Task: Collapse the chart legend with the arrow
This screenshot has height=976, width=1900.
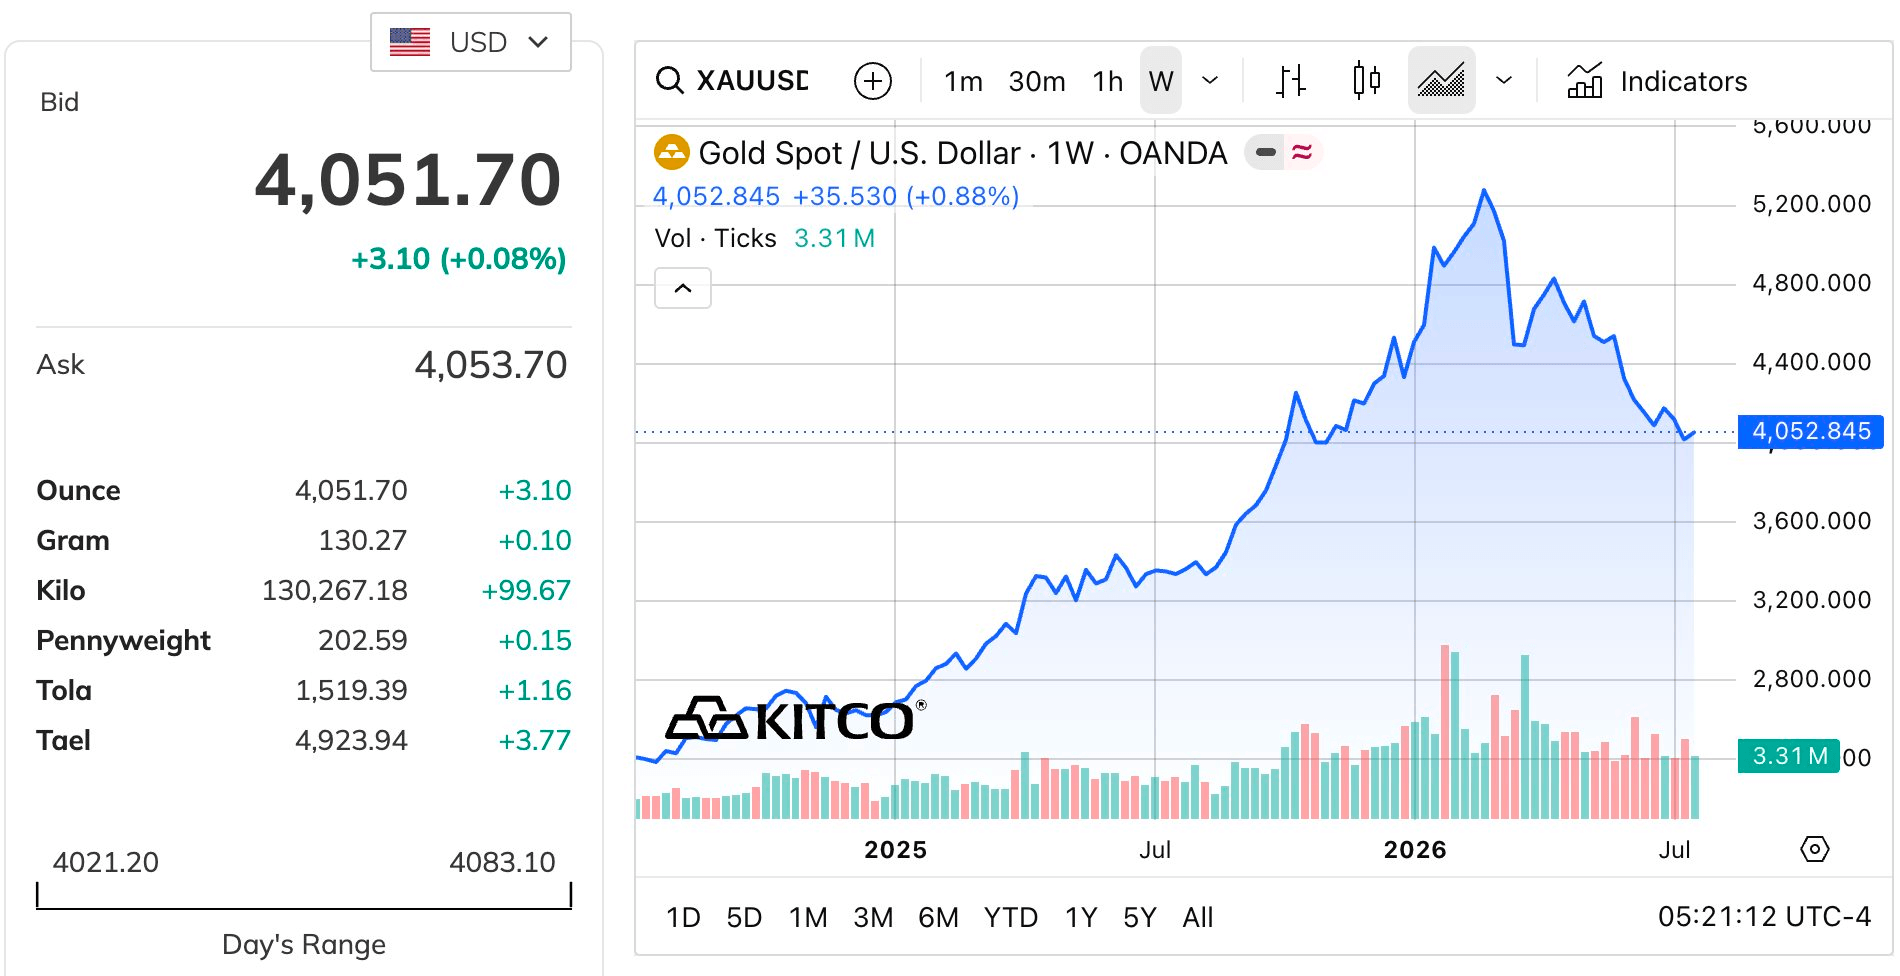Action: (683, 288)
